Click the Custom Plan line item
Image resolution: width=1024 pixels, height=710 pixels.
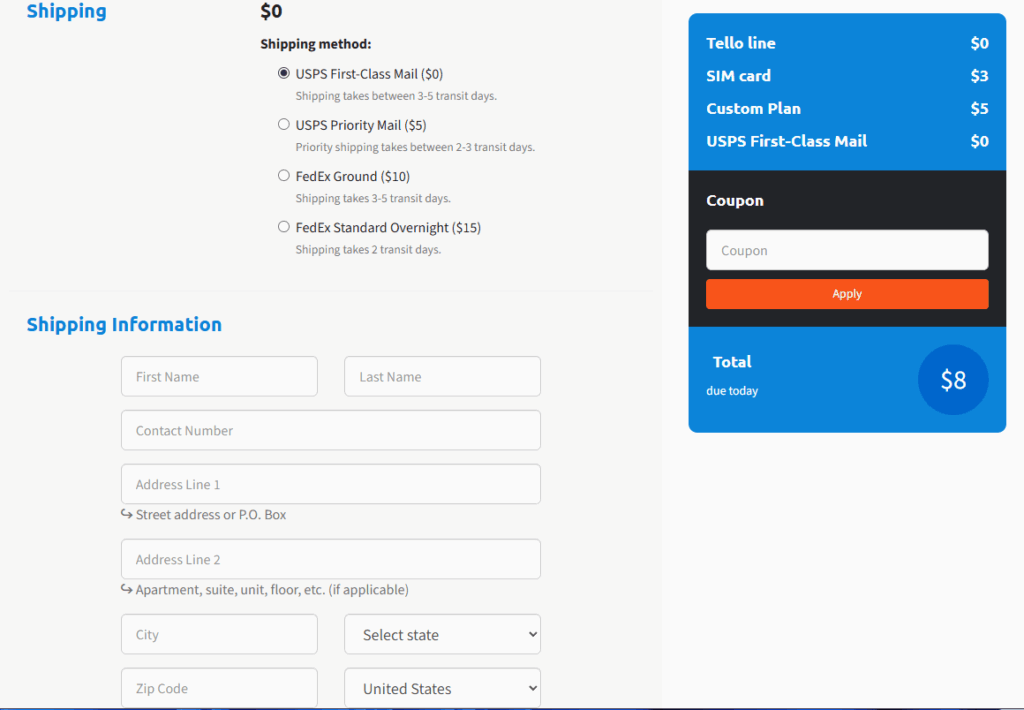click(x=753, y=108)
